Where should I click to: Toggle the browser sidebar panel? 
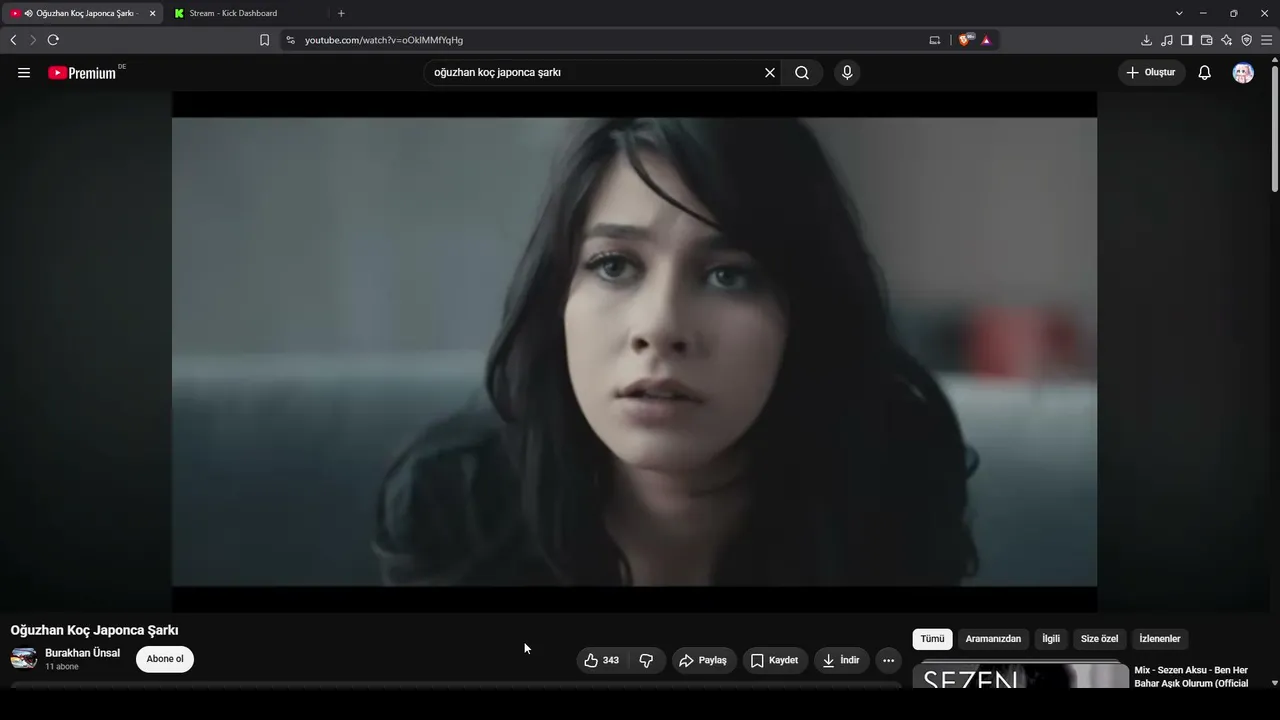tap(1186, 40)
